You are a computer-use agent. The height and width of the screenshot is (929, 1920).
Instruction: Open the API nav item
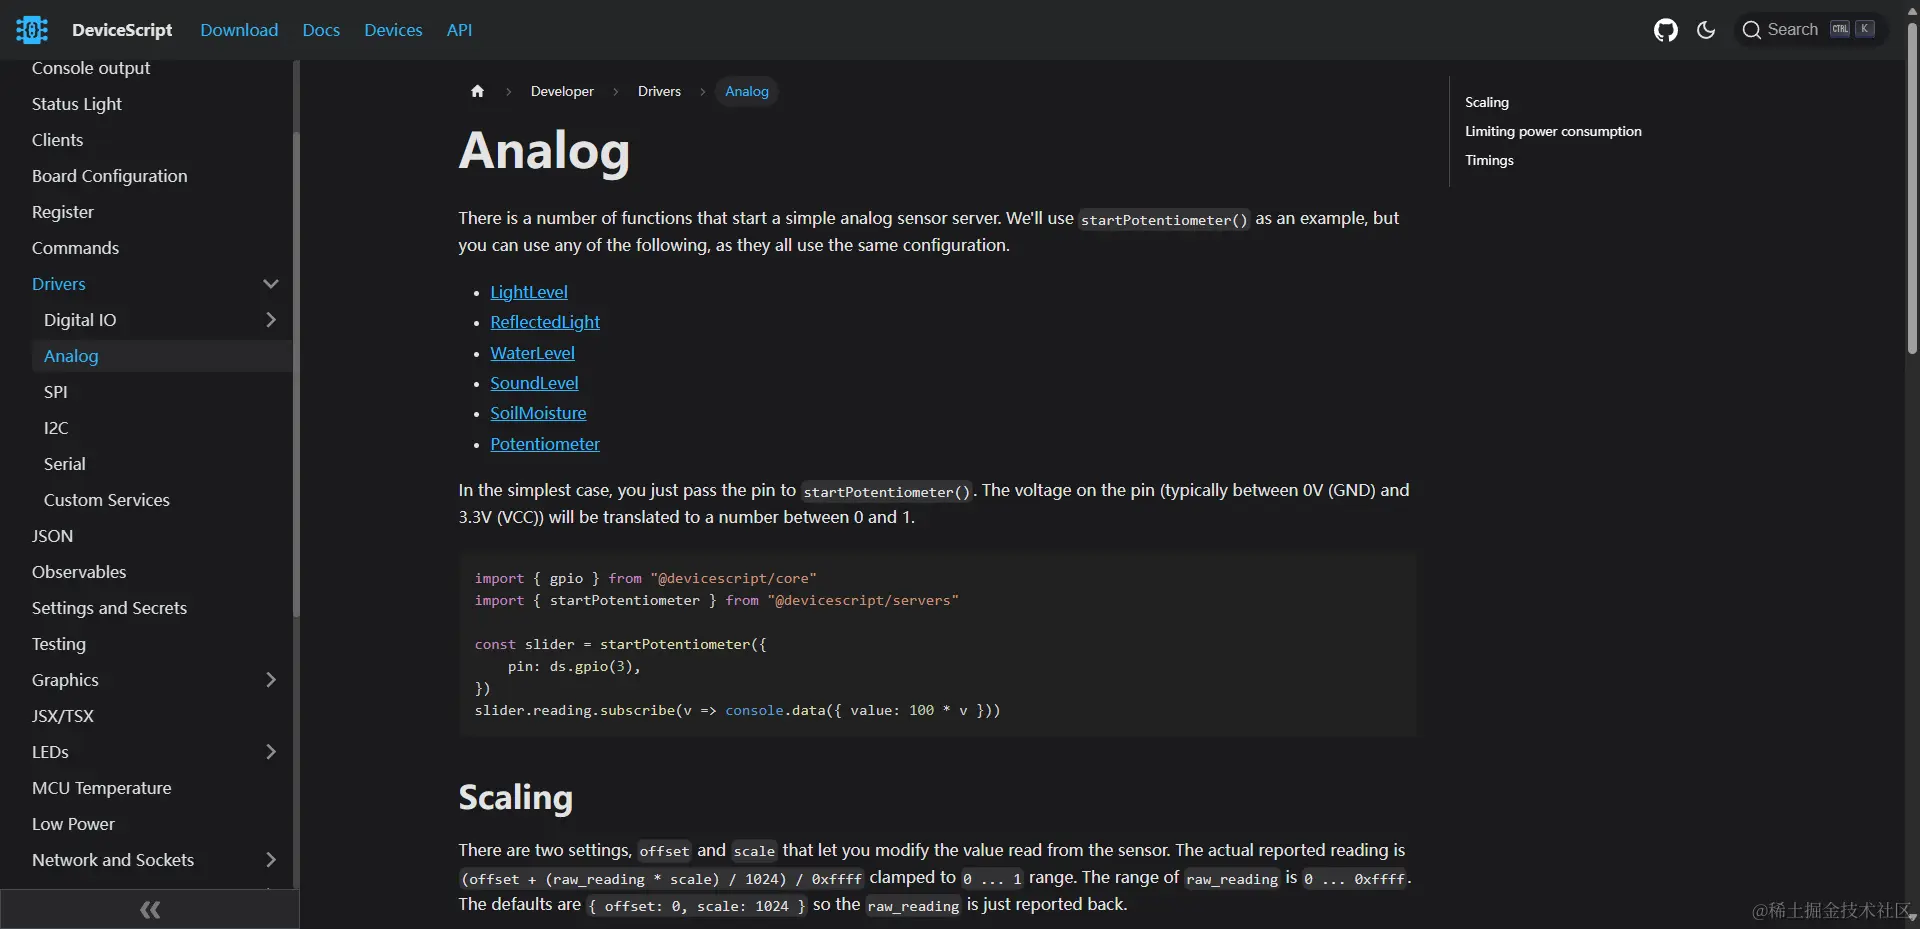459,30
